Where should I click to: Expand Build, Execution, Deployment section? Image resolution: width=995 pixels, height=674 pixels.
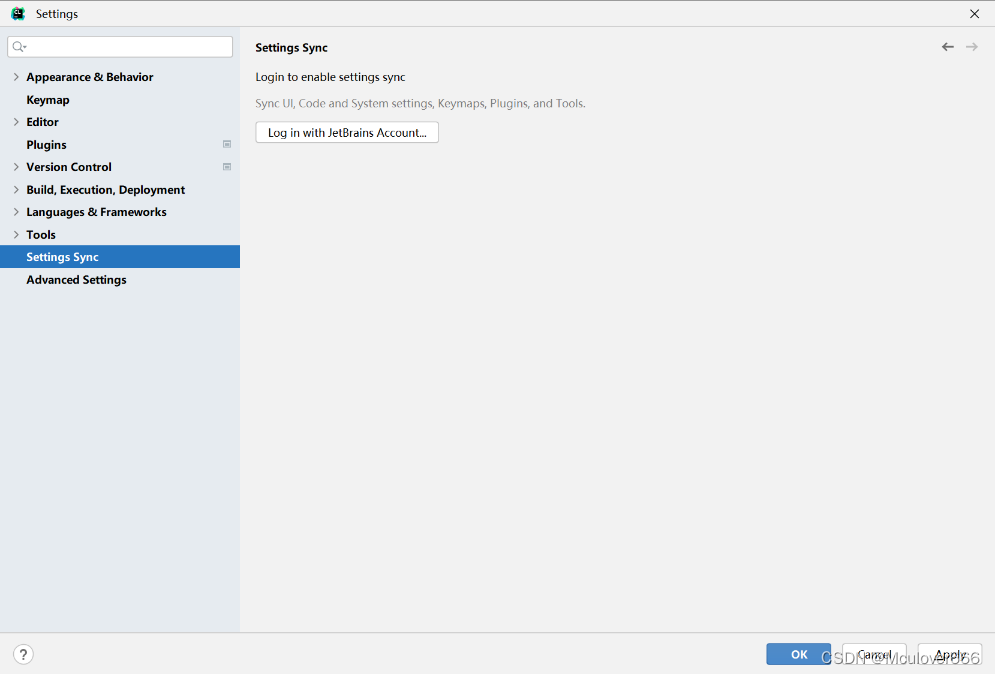pyautogui.click(x=16, y=190)
